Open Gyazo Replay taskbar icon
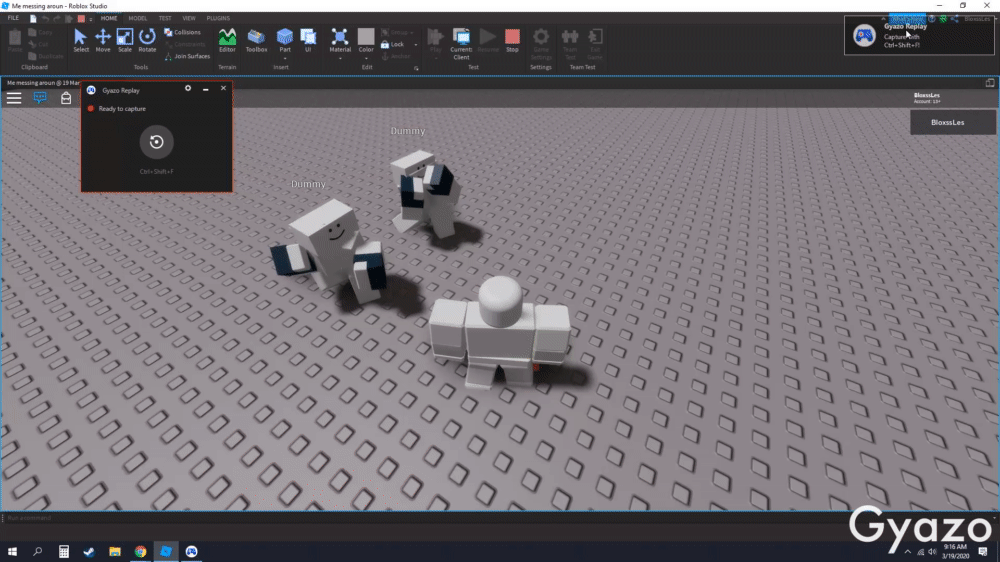The width and height of the screenshot is (1000, 562). [x=191, y=551]
